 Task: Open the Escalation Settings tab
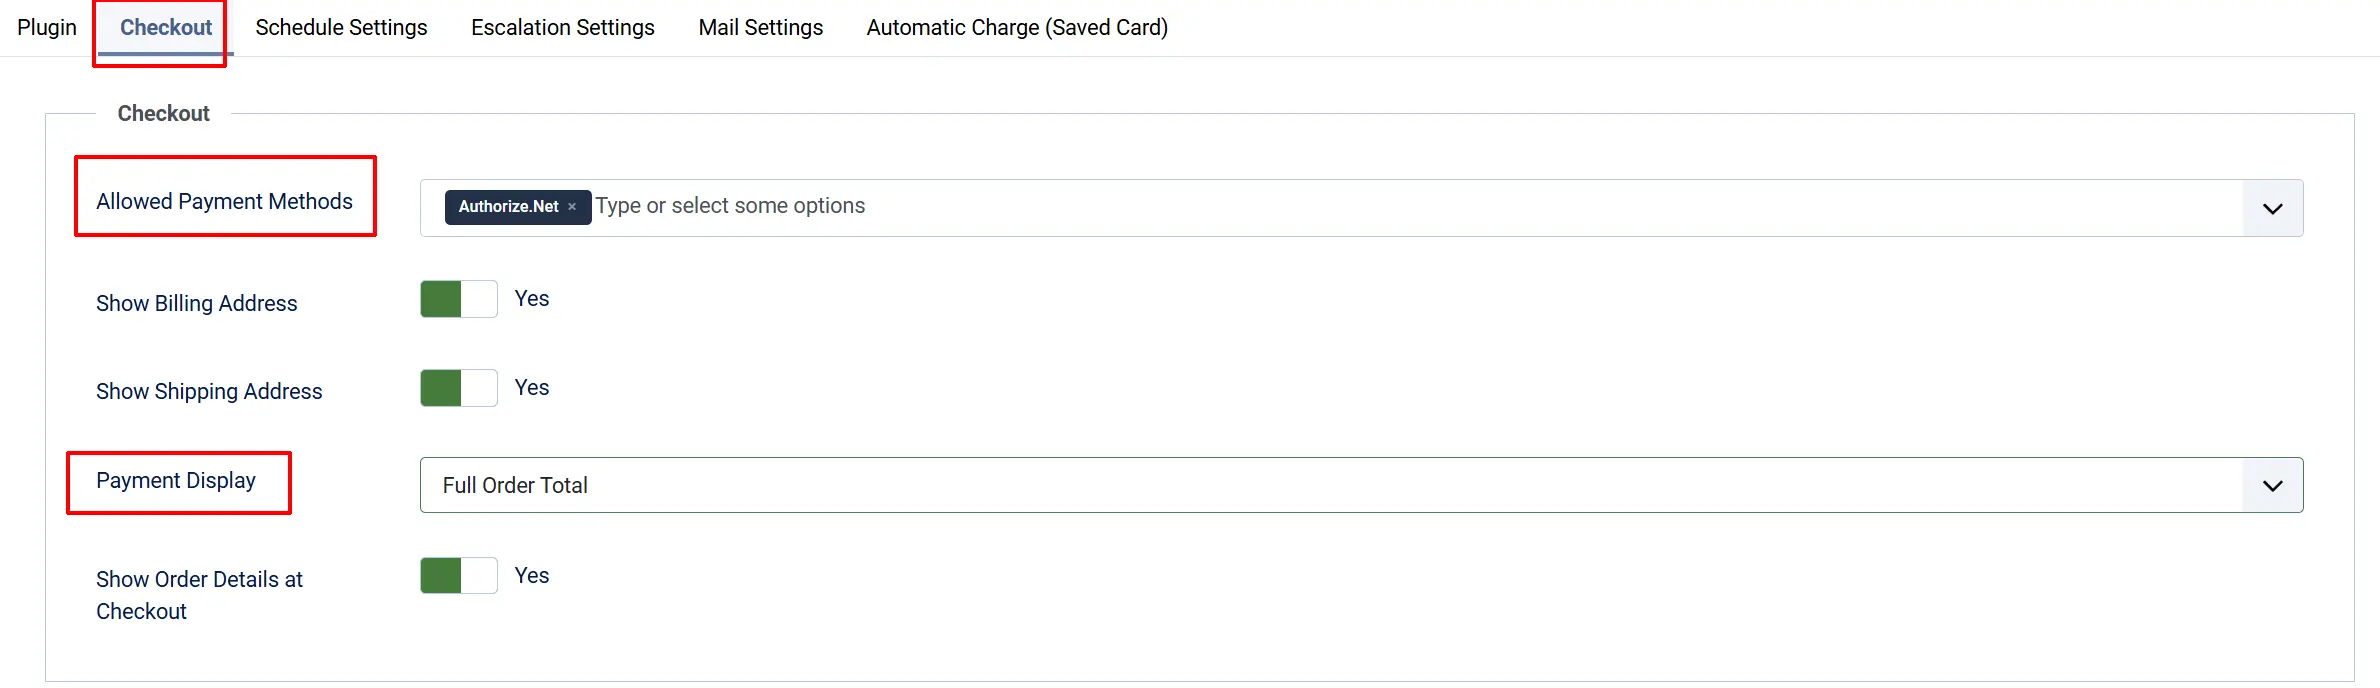(x=563, y=27)
